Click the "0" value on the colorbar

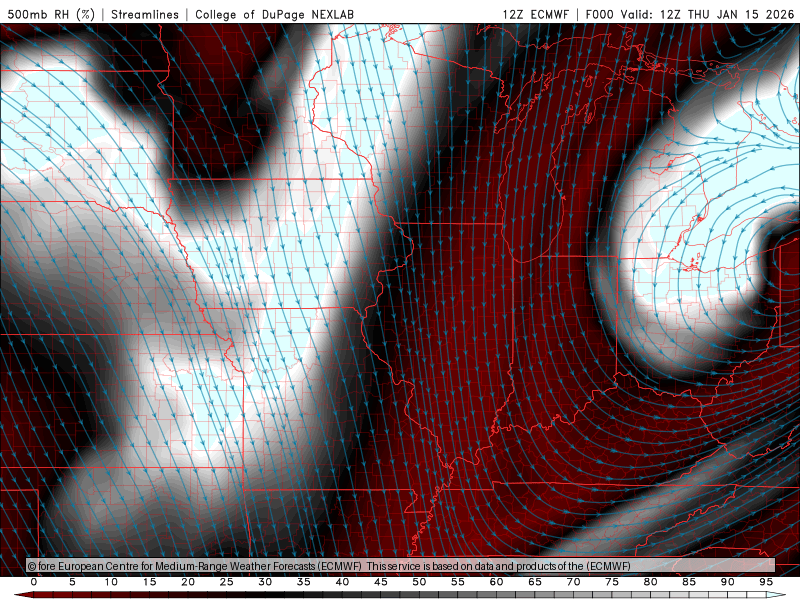tap(34, 582)
